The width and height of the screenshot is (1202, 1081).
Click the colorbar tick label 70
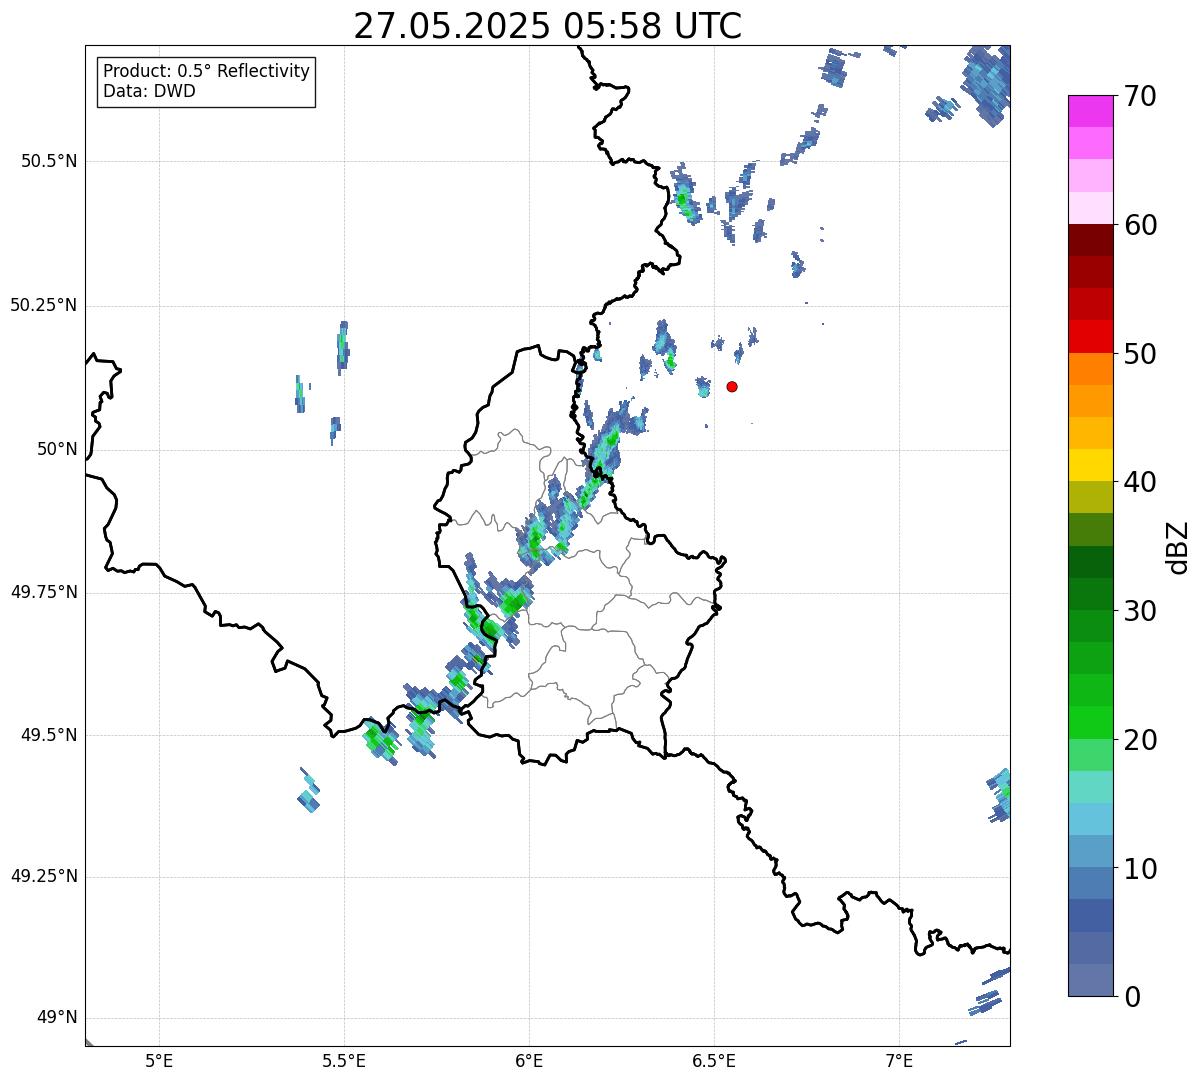tap(1139, 97)
